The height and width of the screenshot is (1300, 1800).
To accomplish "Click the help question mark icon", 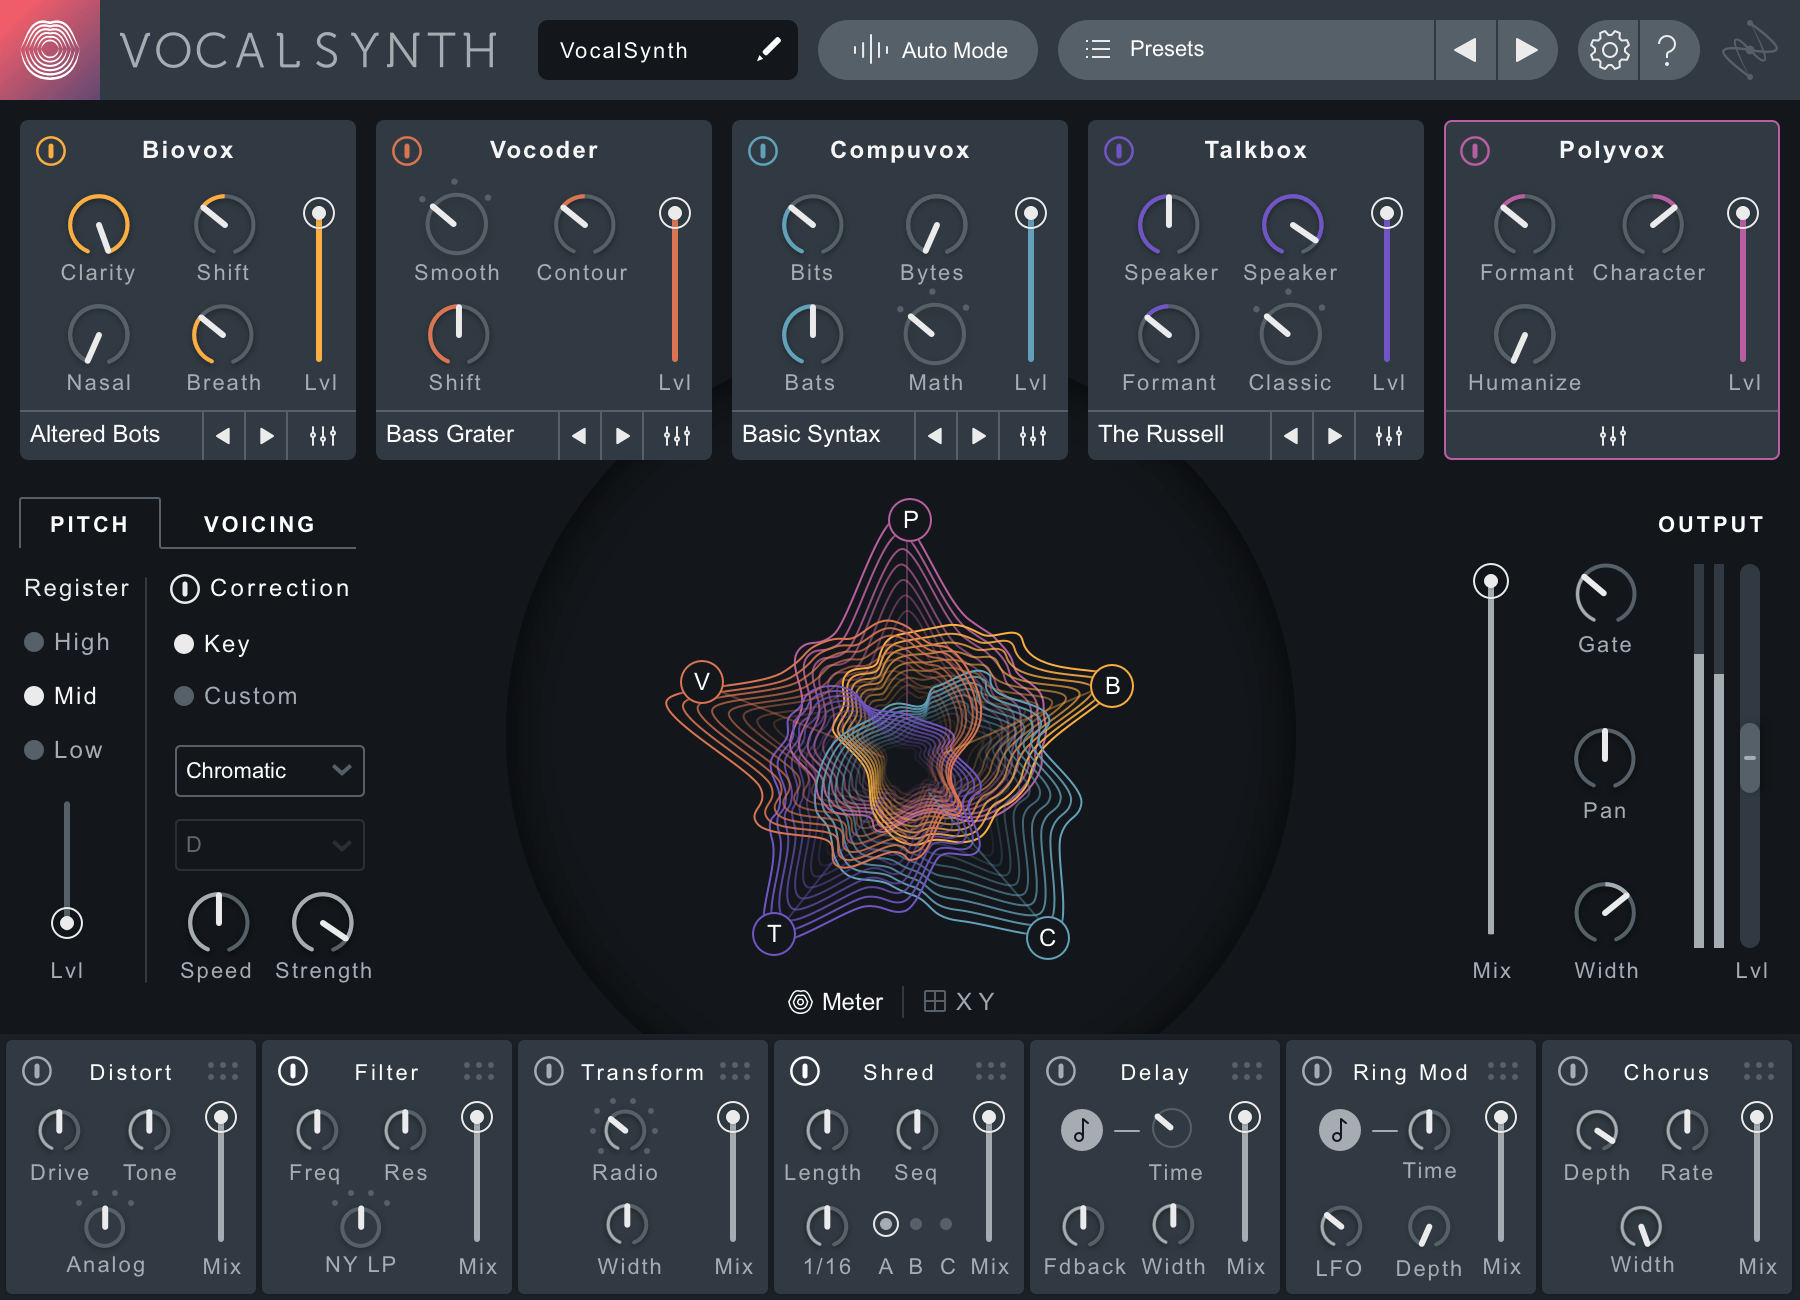I will click(1668, 49).
